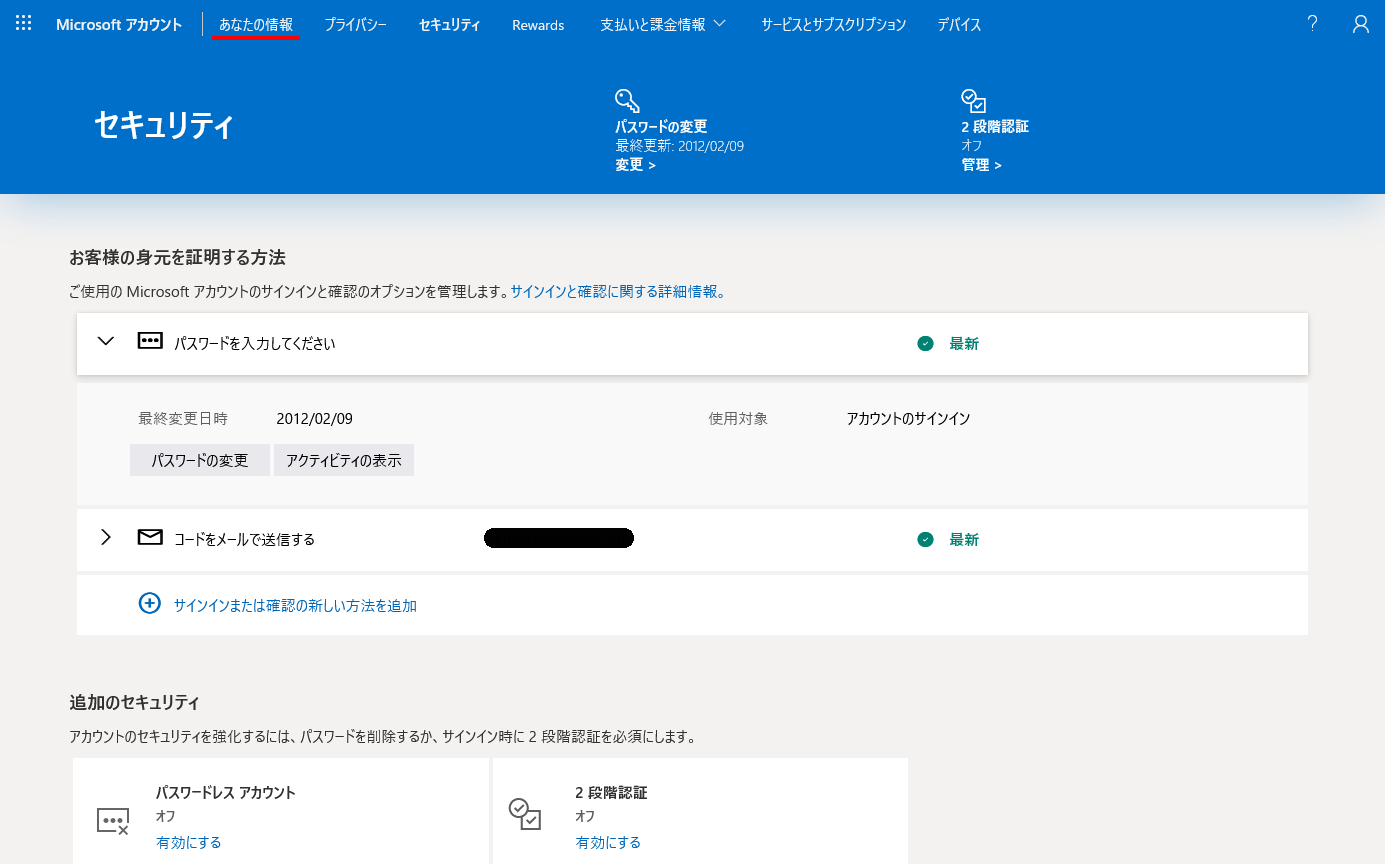The image size is (1385, 864).
Task: Click the key icon above パスワードの変更
Action: tap(627, 100)
